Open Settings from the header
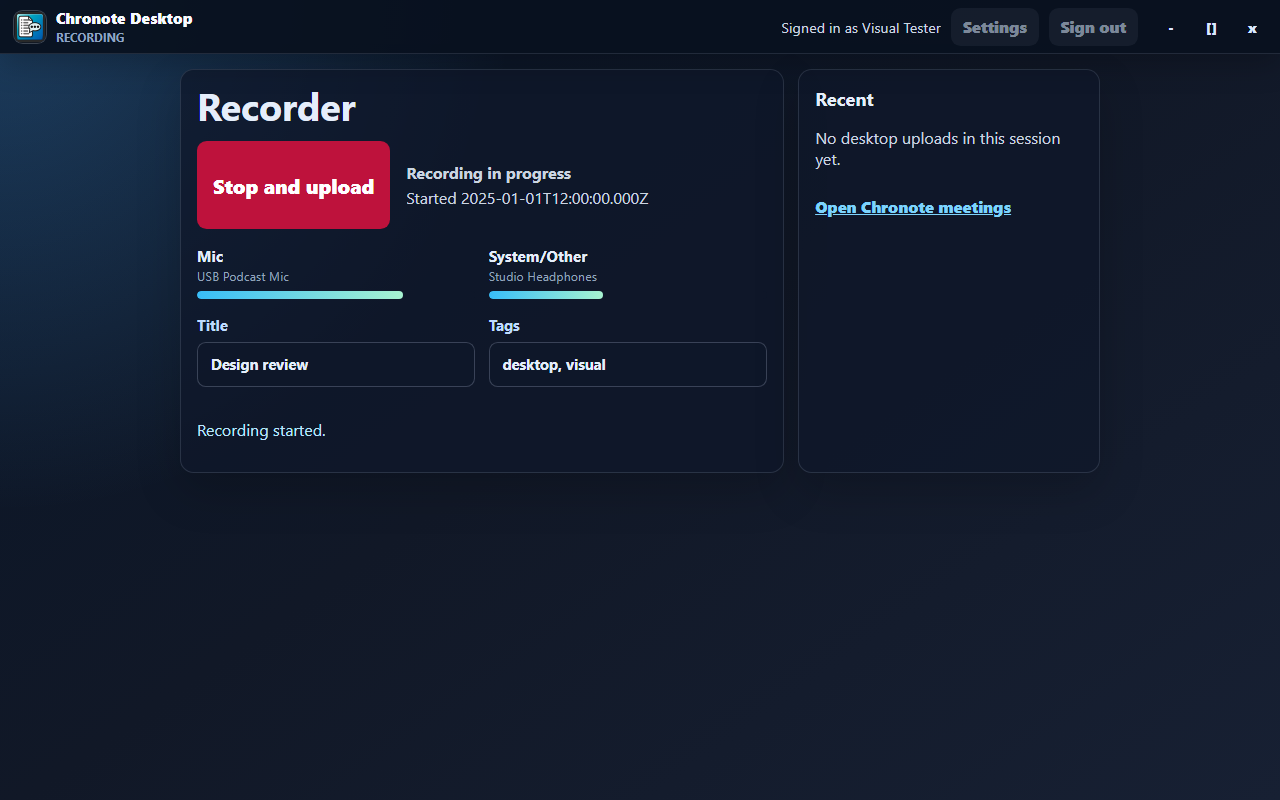 tap(995, 28)
